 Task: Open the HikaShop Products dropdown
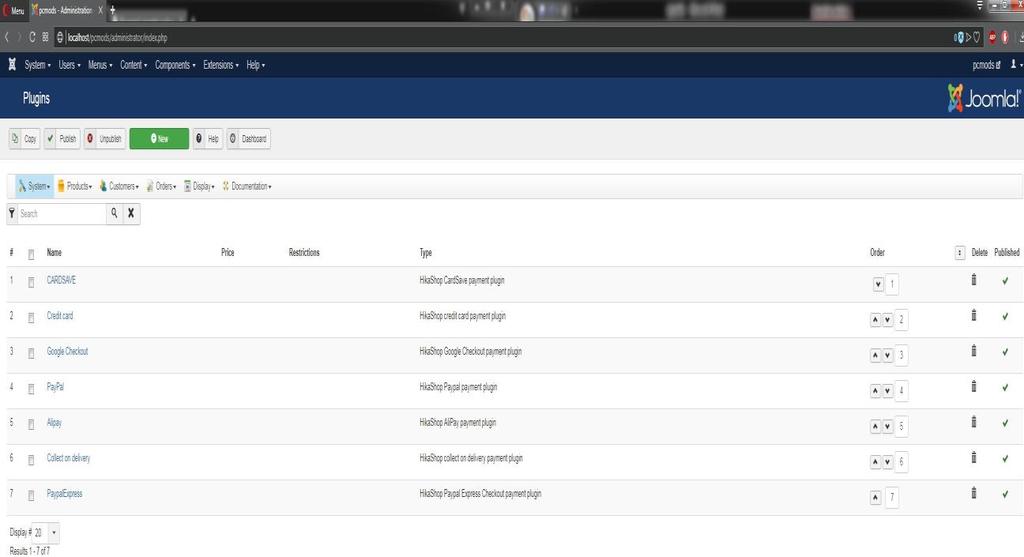pos(74,186)
